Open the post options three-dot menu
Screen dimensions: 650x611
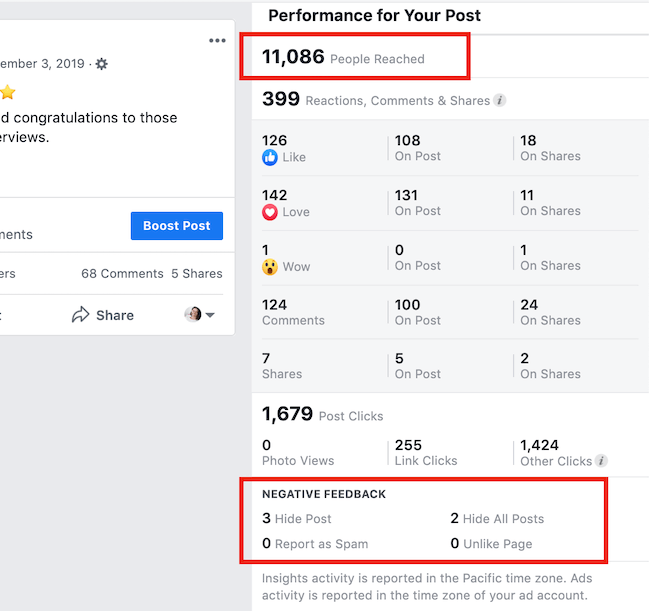tap(217, 41)
